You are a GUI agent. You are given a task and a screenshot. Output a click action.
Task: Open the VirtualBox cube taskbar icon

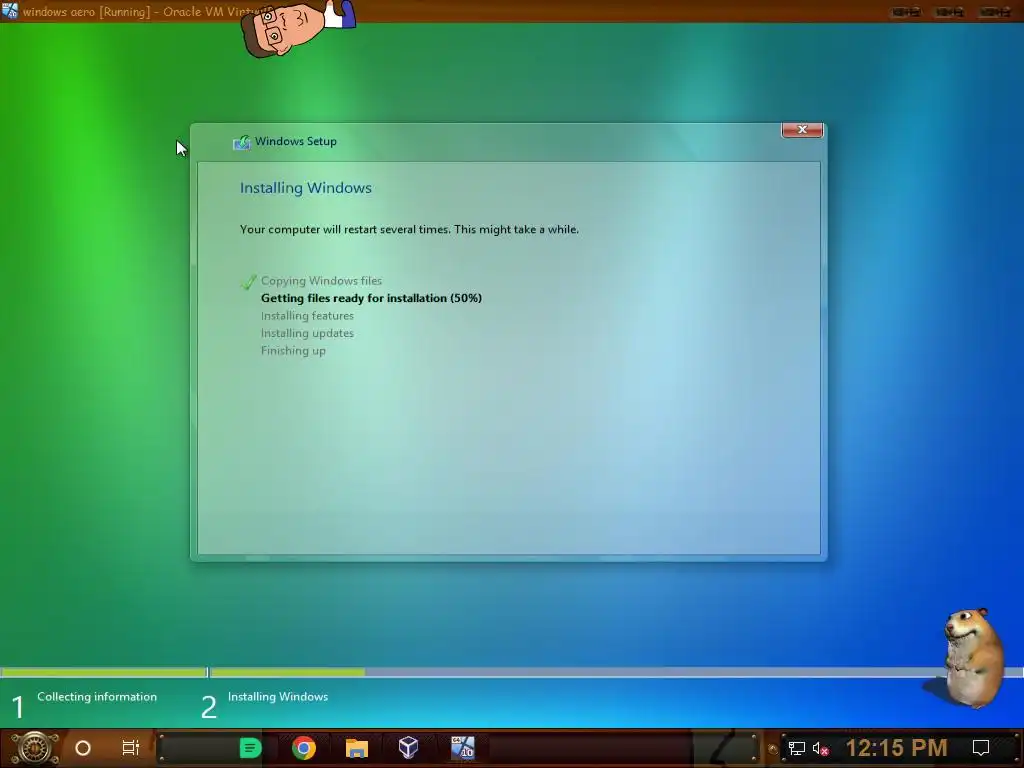[408, 748]
